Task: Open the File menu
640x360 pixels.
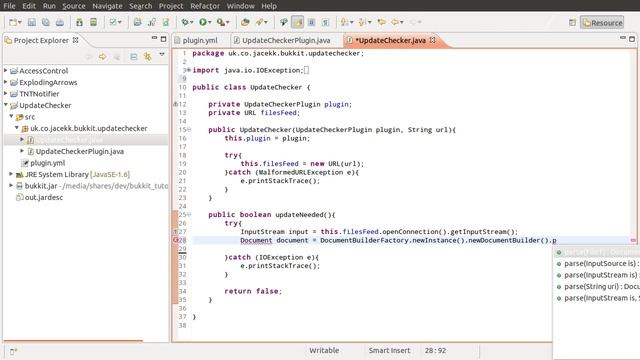Action: pos(9,6)
